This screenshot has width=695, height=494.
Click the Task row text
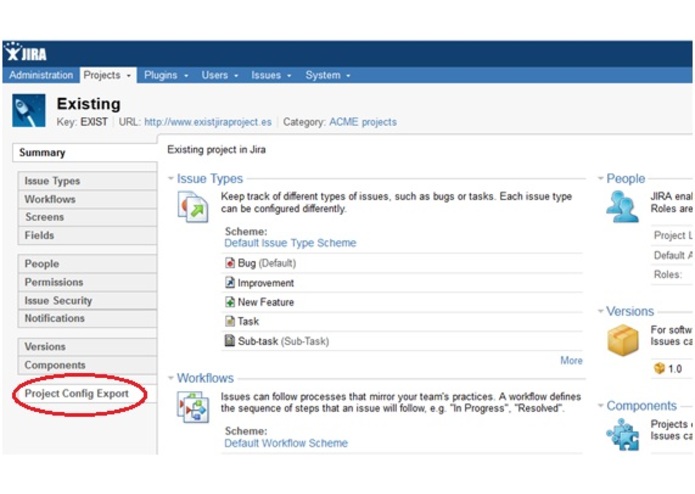coord(248,321)
